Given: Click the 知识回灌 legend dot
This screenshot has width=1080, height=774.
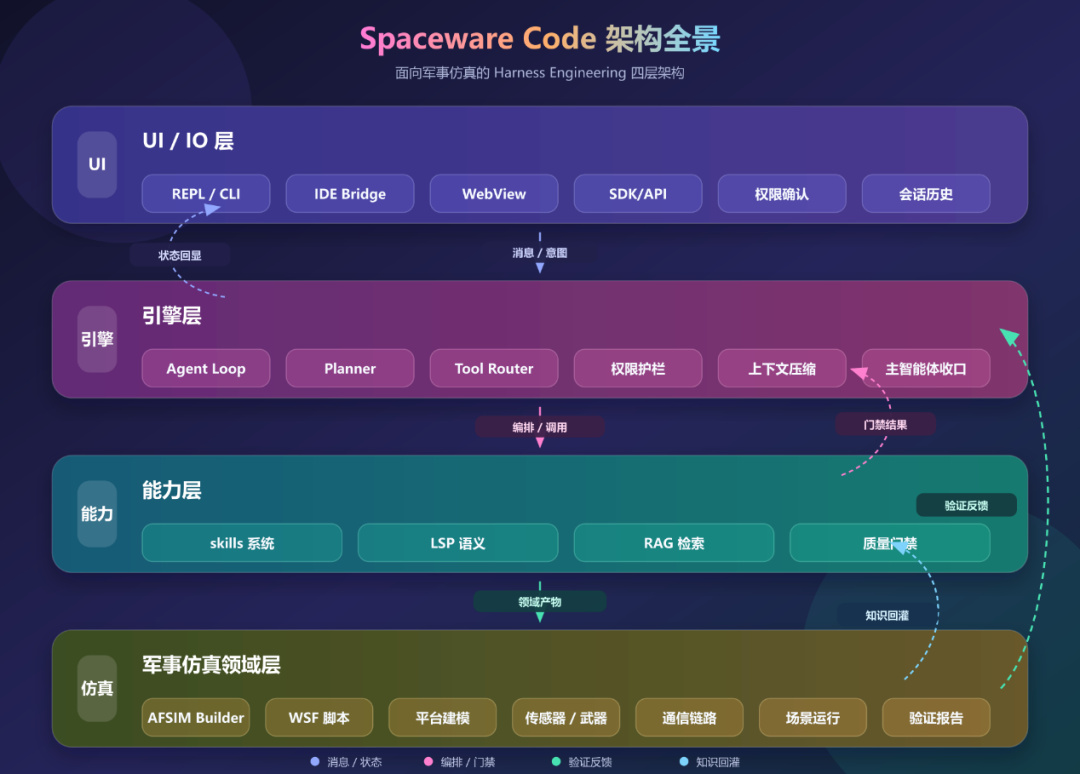Looking at the screenshot, I should point(684,762).
